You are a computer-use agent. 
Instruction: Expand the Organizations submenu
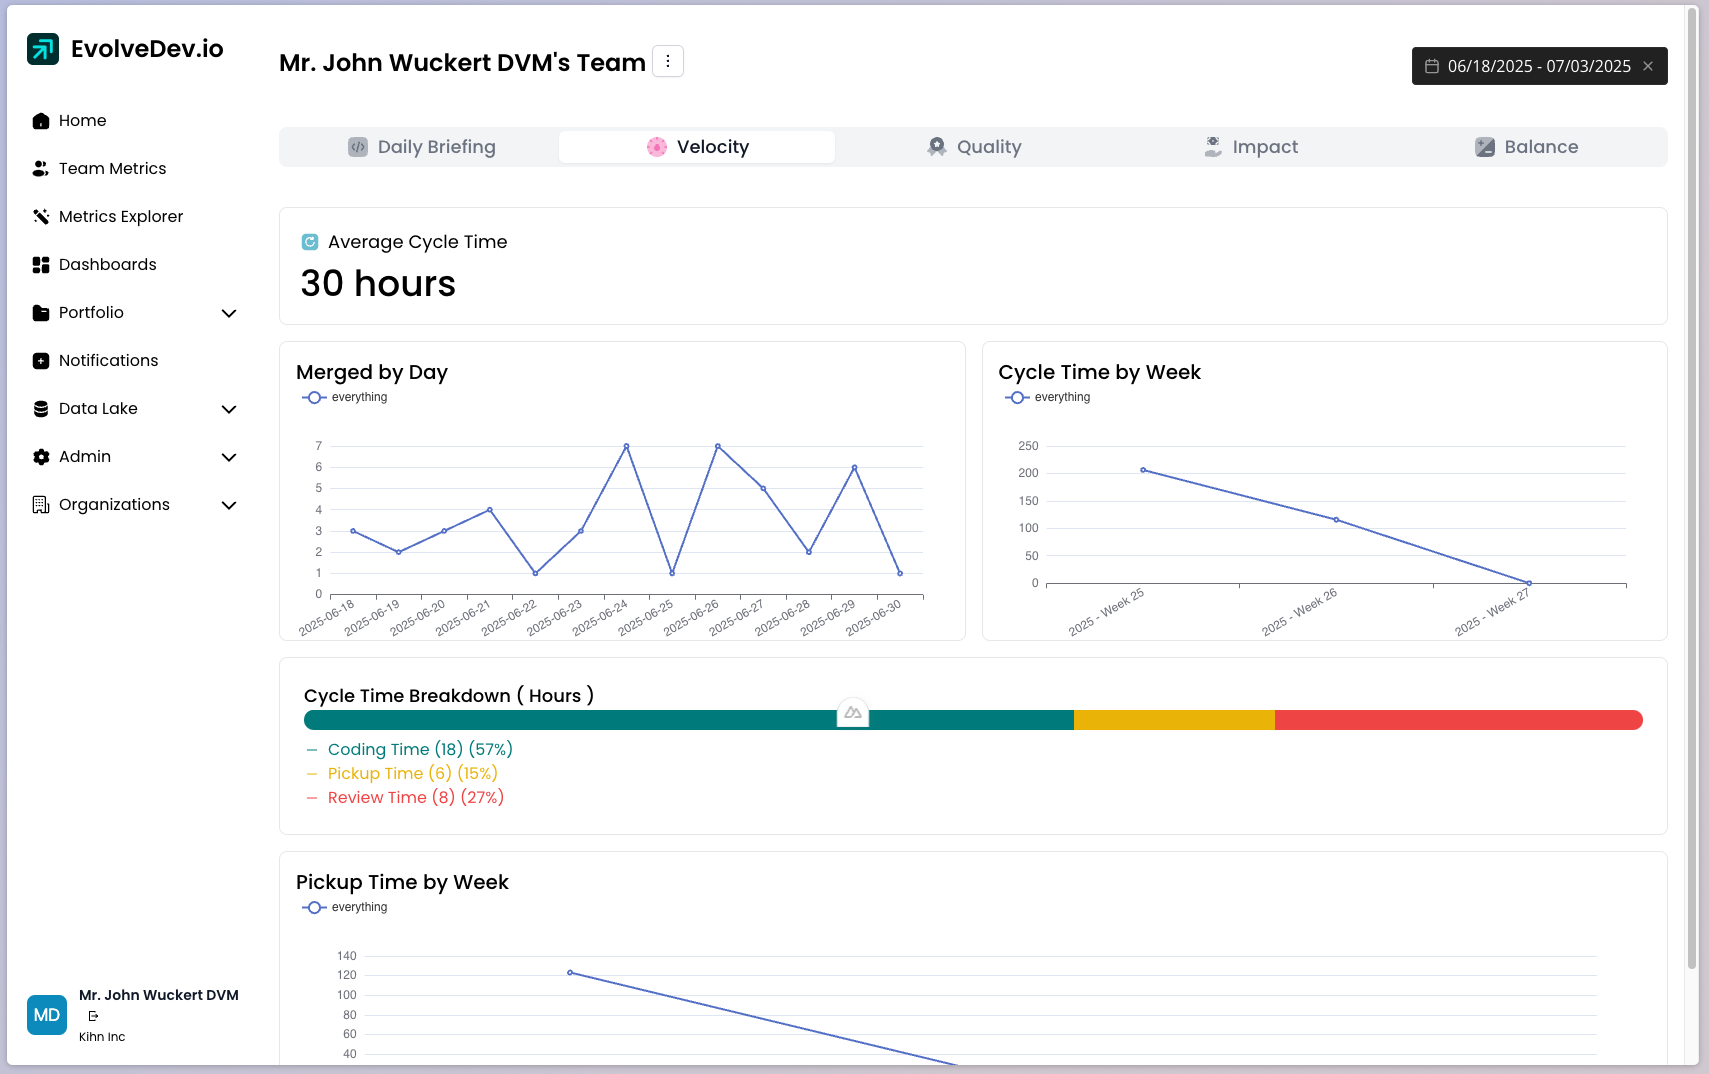click(x=229, y=505)
